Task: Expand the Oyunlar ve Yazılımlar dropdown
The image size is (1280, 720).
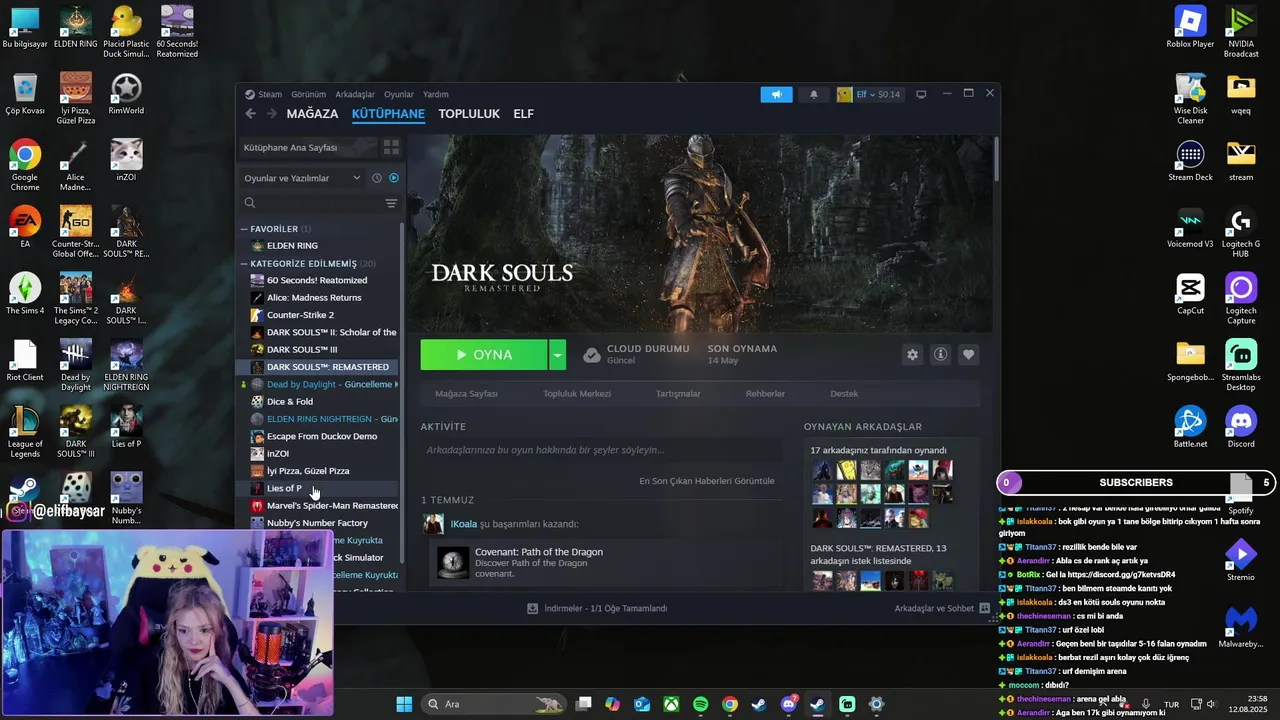Action: [302, 178]
